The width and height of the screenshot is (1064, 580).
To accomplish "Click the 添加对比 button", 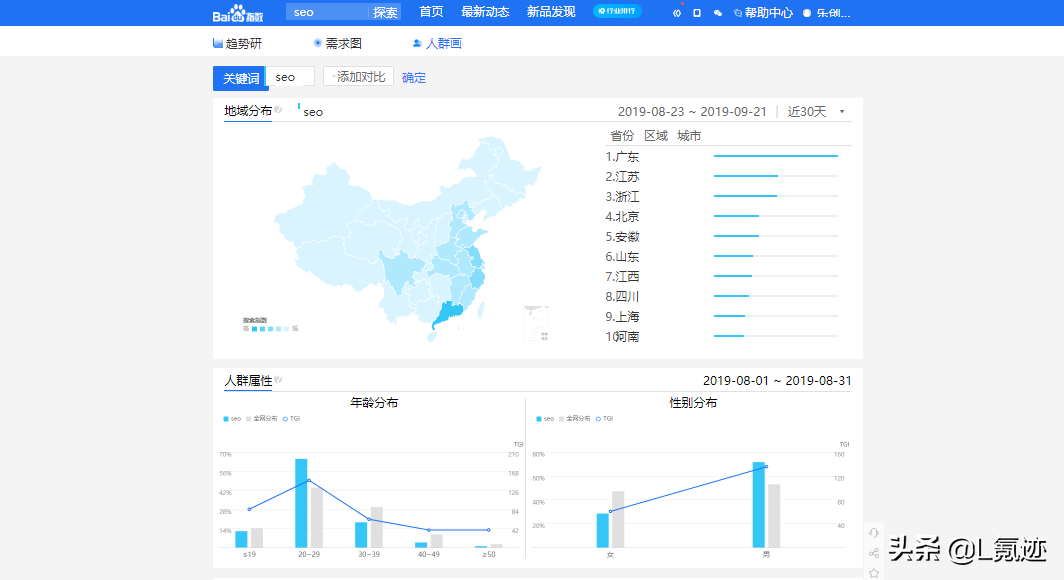I will coord(358,77).
